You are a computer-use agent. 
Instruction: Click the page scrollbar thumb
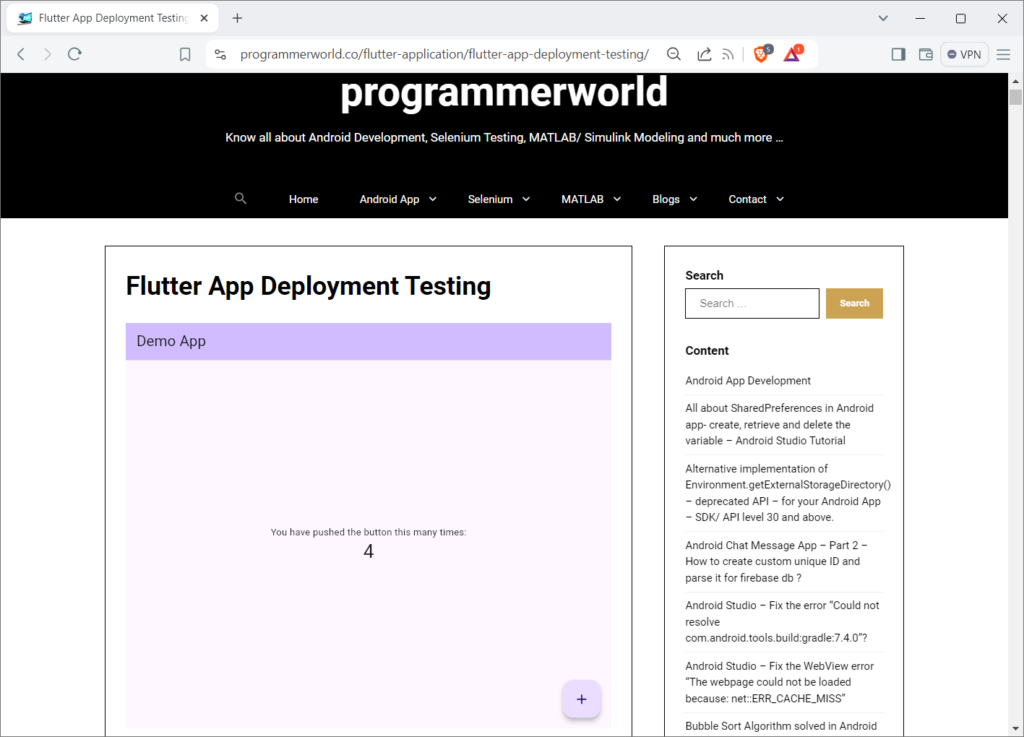(1015, 97)
